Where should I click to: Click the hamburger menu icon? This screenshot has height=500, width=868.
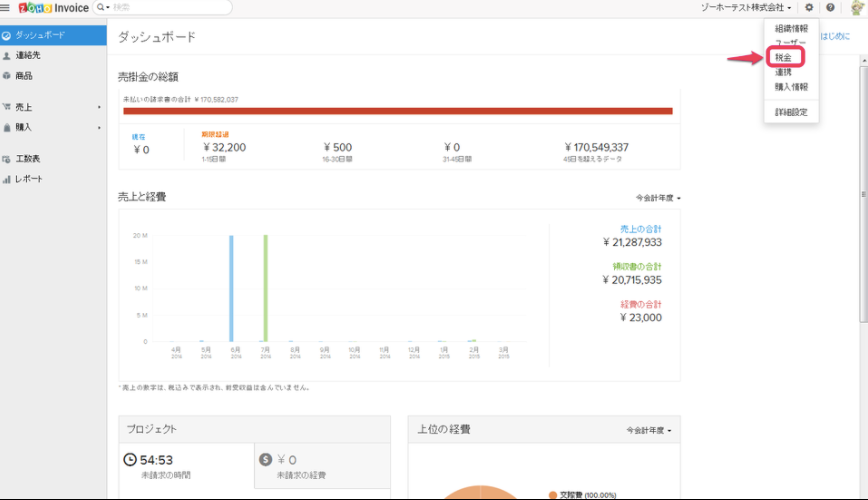click(x=7, y=8)
